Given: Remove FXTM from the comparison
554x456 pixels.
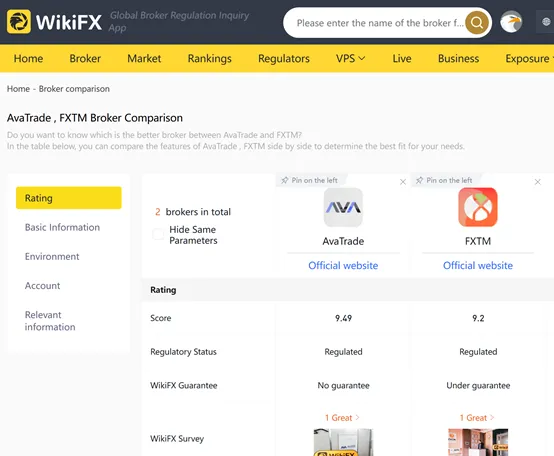Looking at the screenshot, I should point(538,182).
